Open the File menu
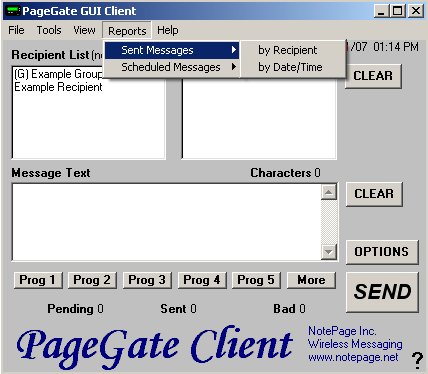428x374 pixels. pyautogui.click(x=16, y=30)
